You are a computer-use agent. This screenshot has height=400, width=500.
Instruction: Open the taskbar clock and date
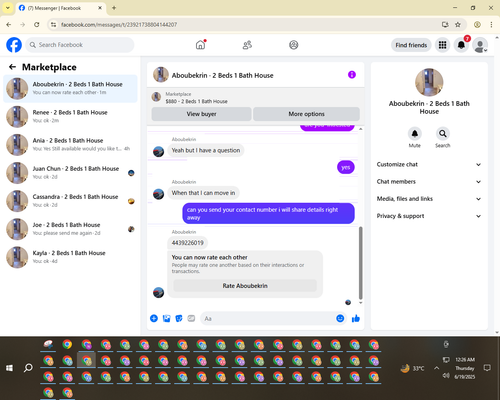tap(465, 368)
